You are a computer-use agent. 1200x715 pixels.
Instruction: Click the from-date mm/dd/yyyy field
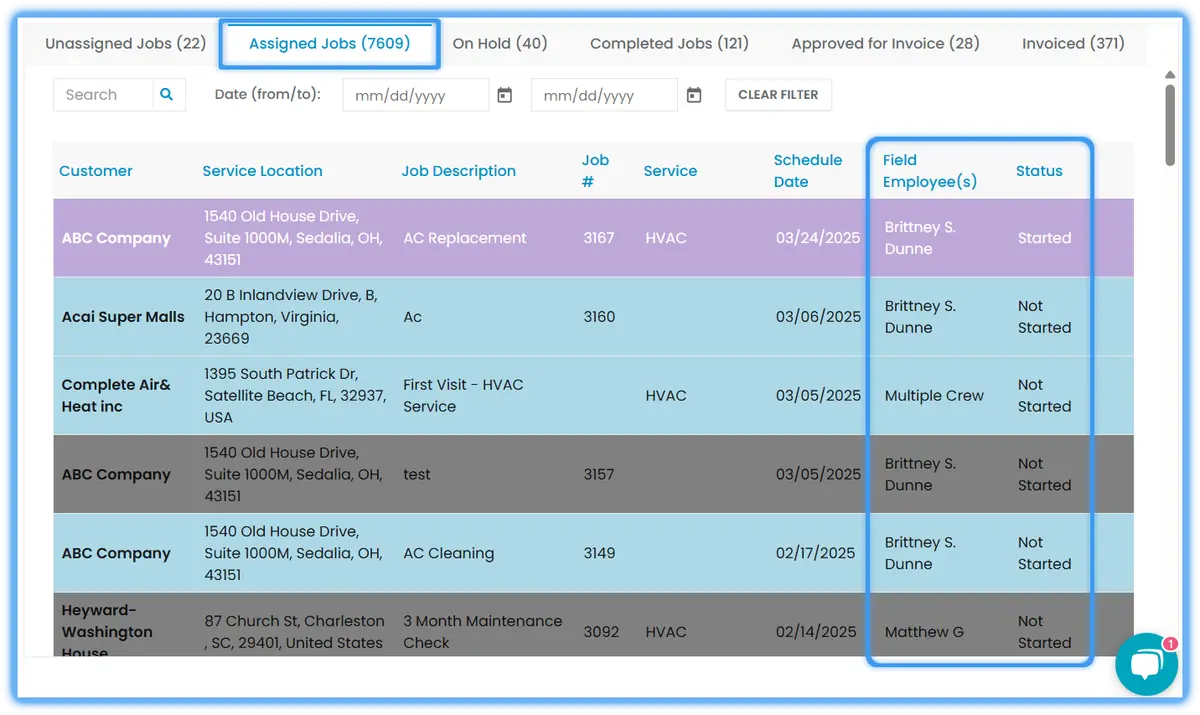[x=416, y=95]
